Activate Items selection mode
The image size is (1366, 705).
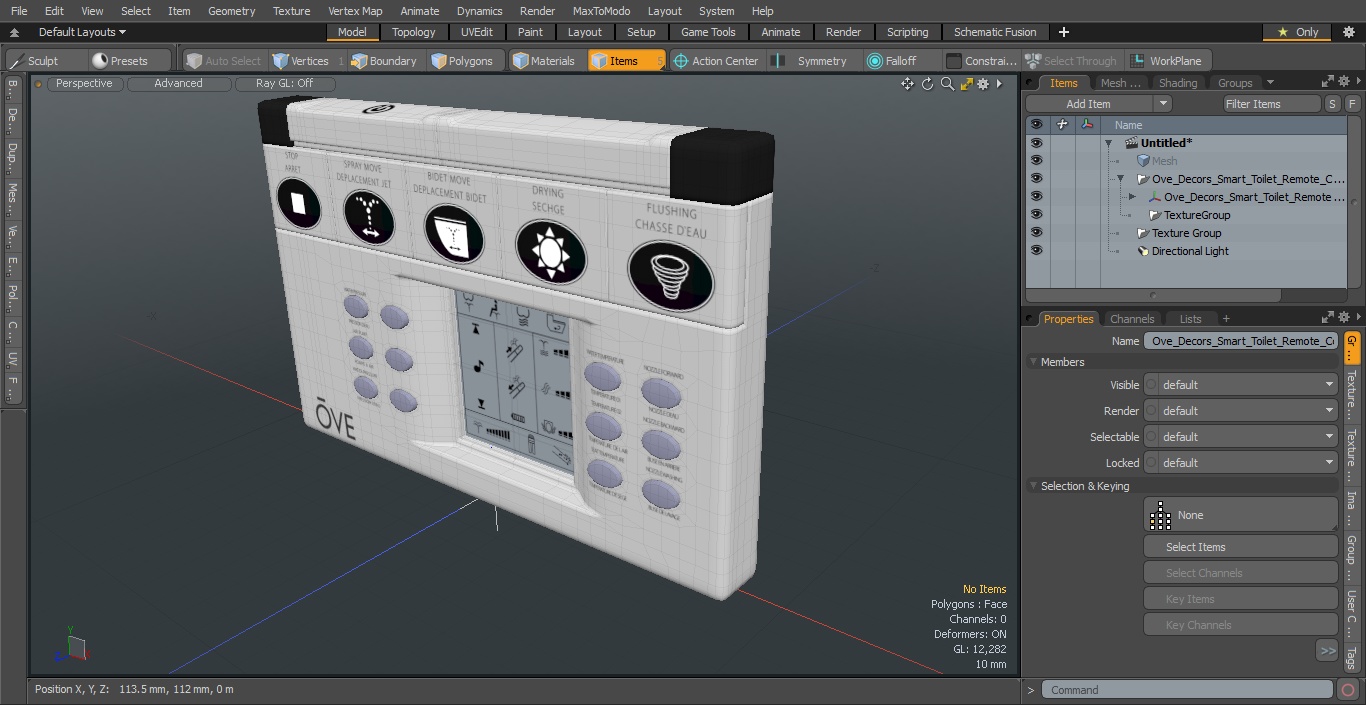tap(625, 61)
